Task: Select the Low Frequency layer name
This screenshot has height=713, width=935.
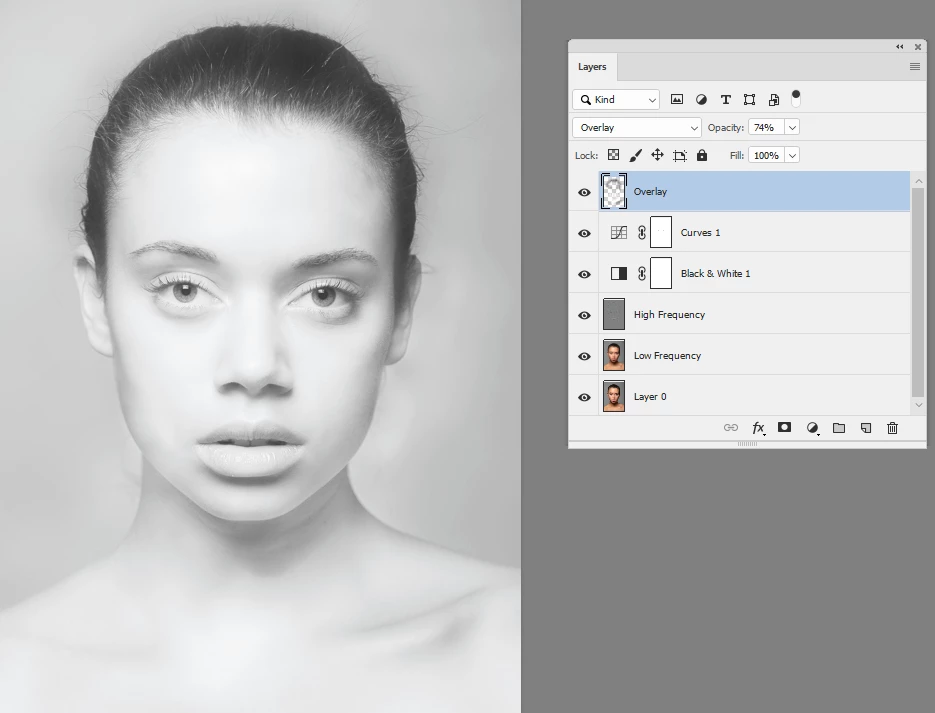Action: pos(667,356)
